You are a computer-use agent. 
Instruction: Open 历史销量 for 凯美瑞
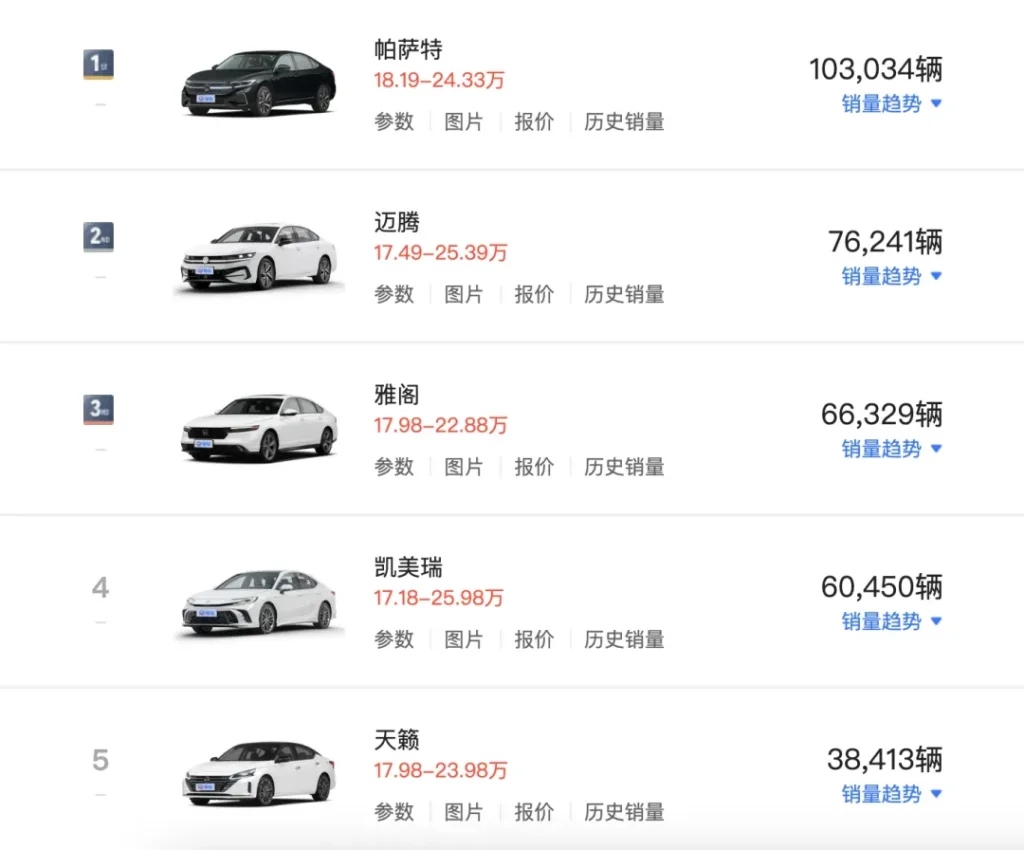(x=624, y=639)
